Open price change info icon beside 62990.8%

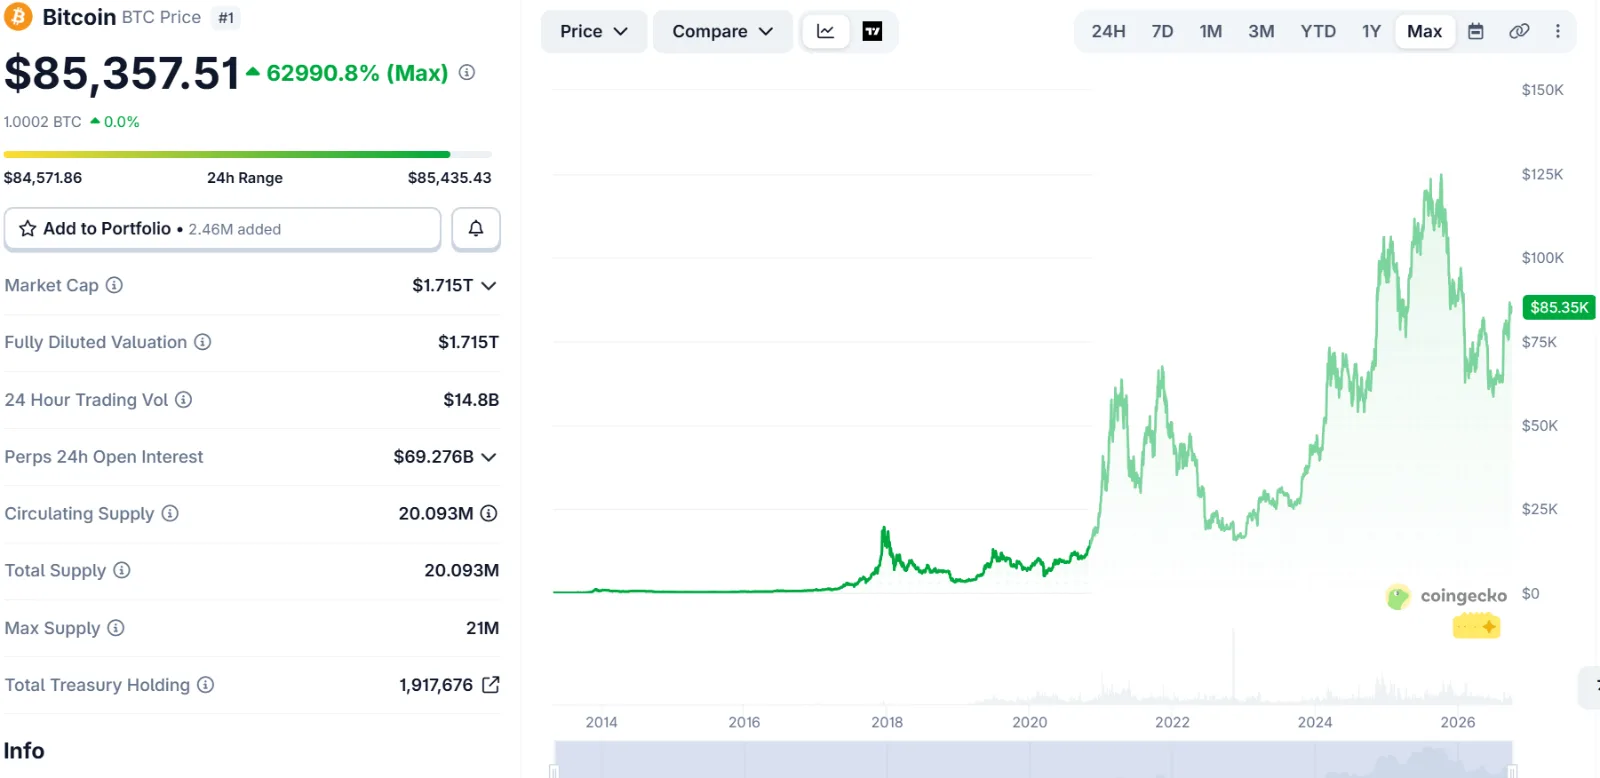[467, 72]
